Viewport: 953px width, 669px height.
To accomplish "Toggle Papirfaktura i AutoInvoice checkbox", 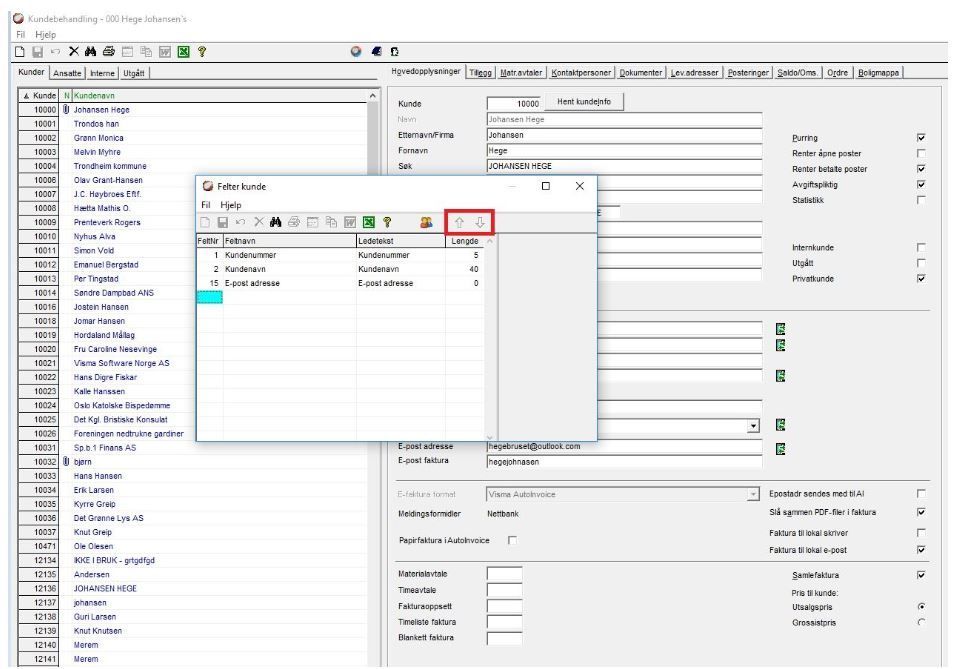I will [512, 540].
